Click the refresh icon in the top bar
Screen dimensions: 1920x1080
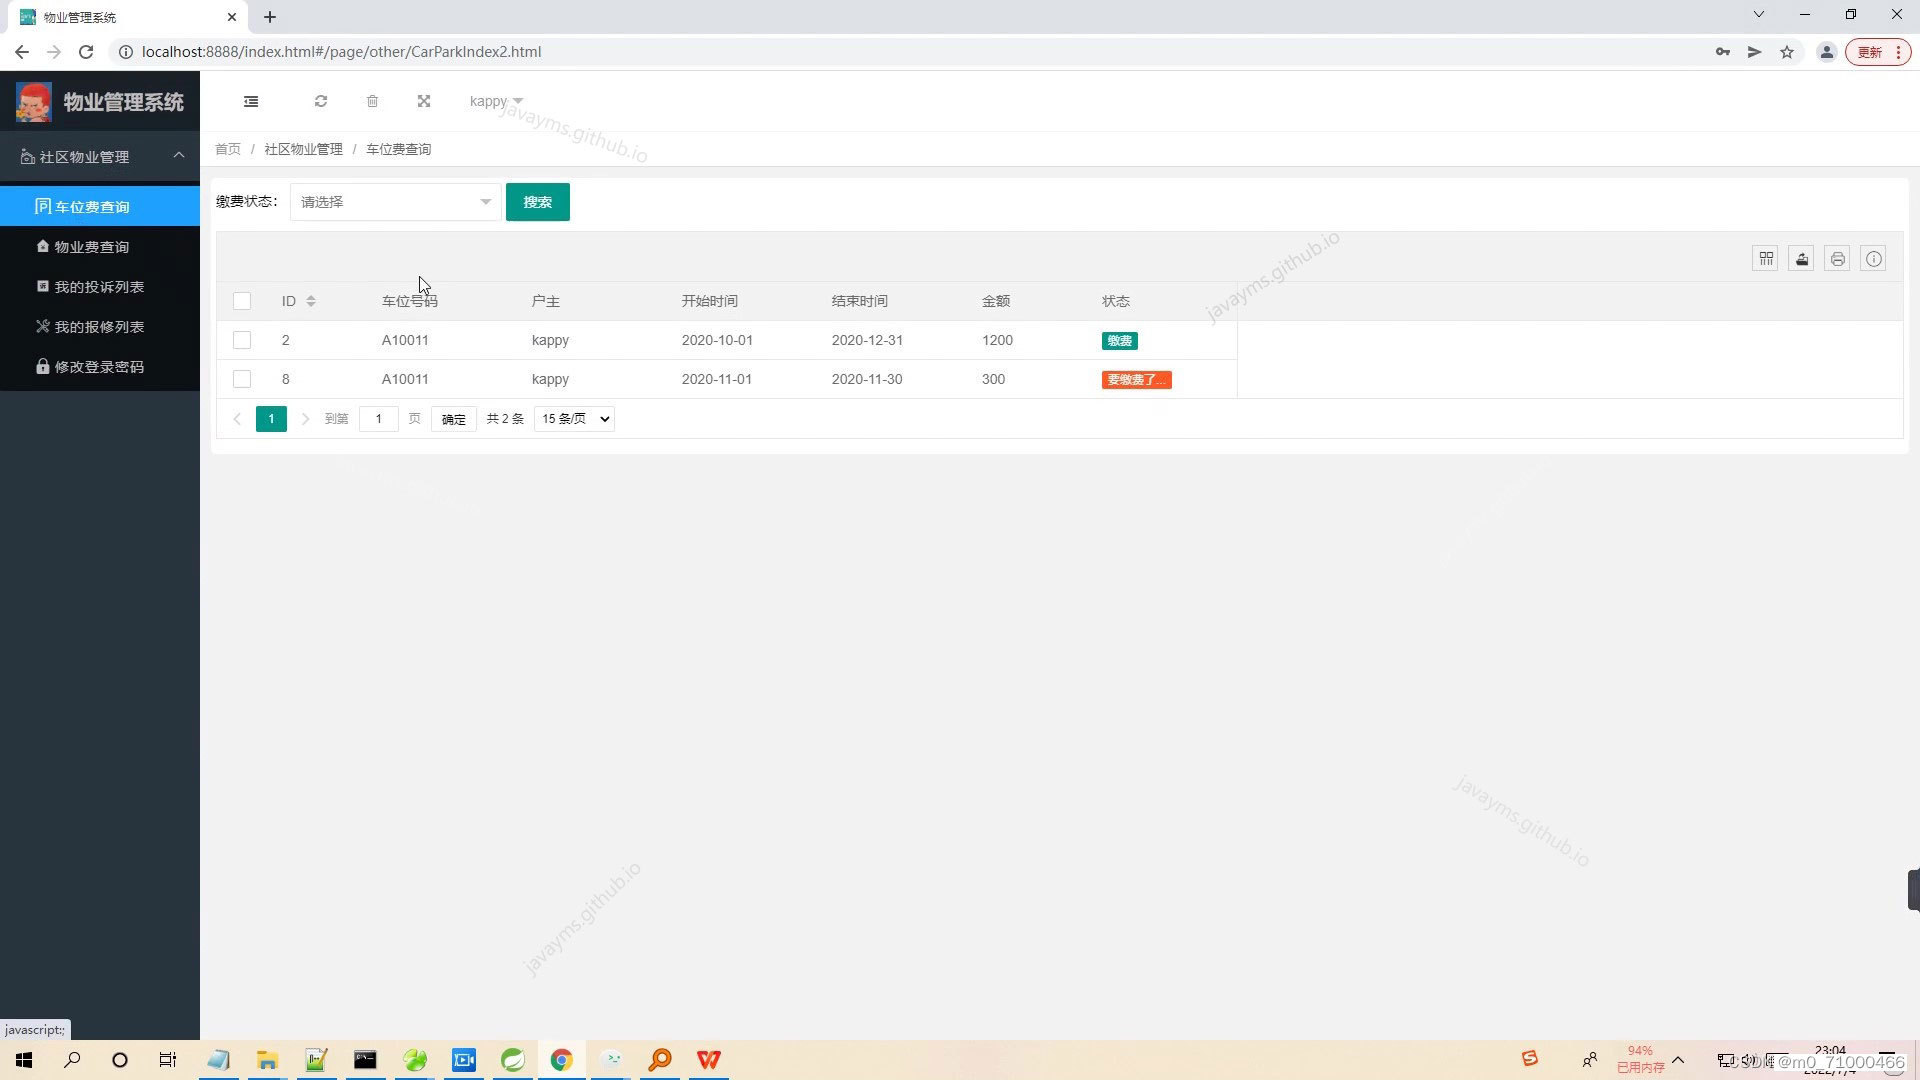321,101
